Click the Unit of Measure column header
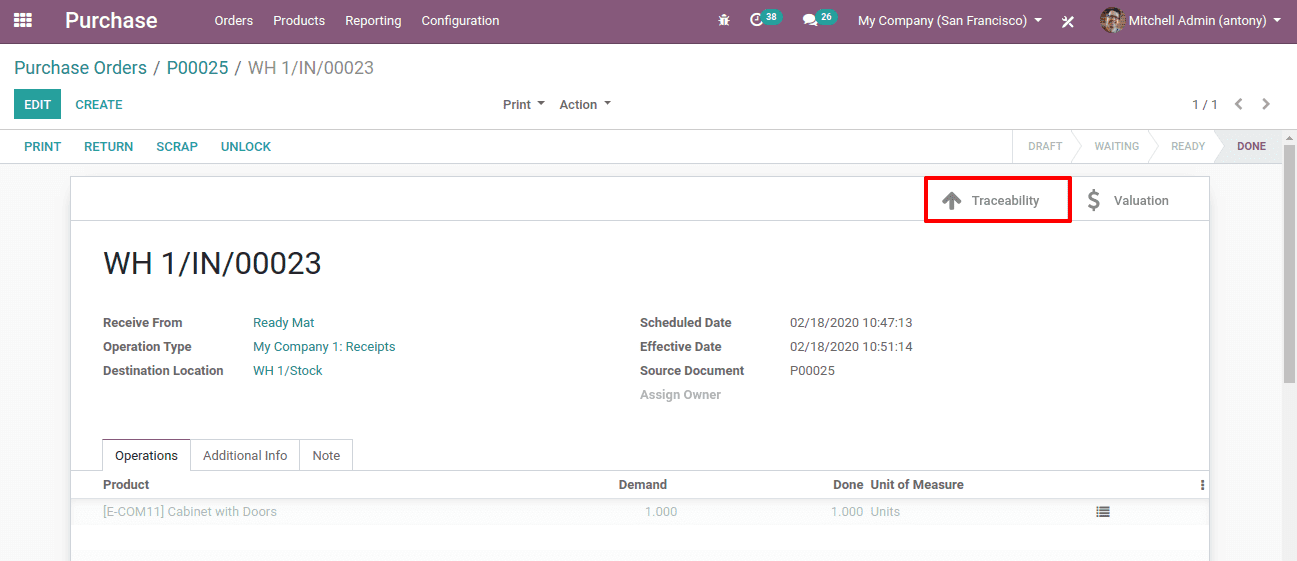The height and width of the screenshot is (561, 1297). [917, 485]
